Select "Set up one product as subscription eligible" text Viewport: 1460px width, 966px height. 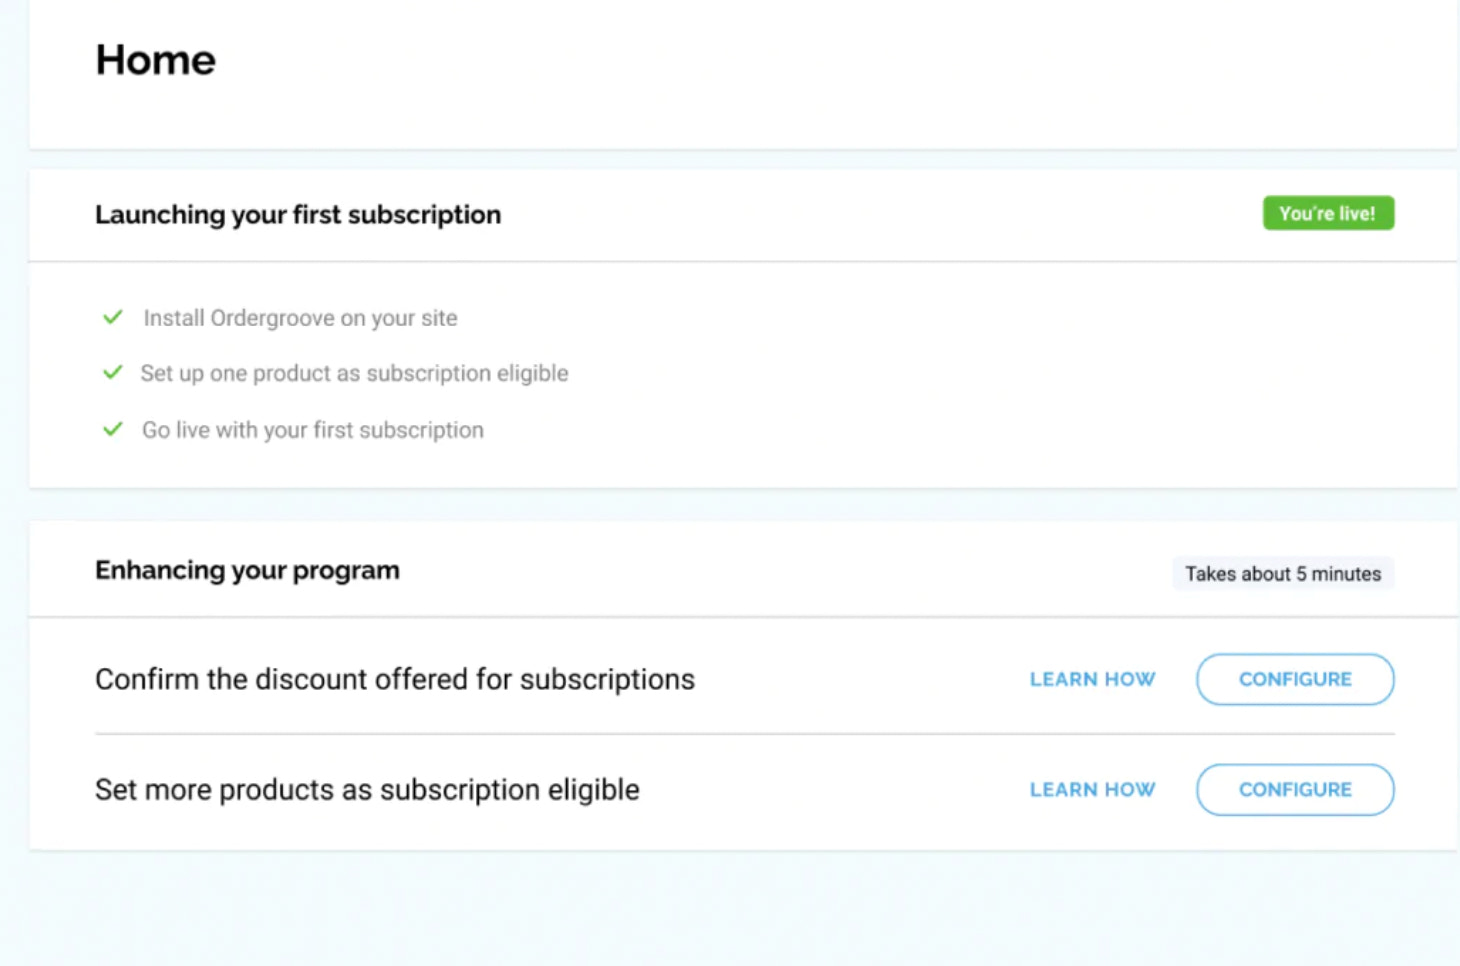click(x=354, y=373)
